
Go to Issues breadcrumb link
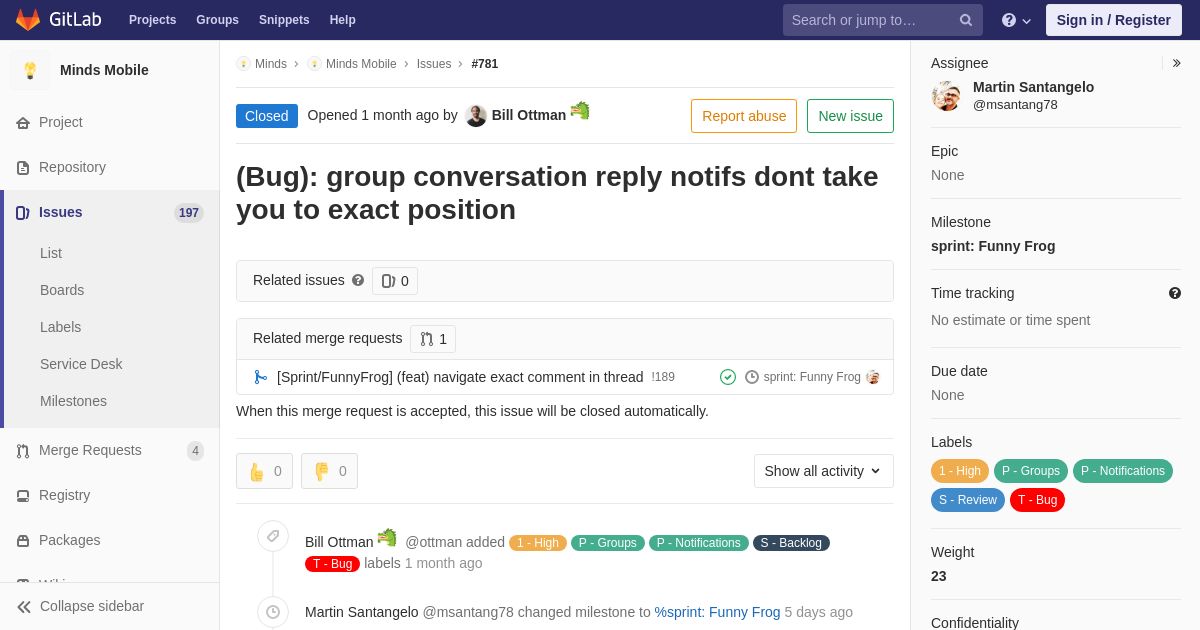(434, 64)
